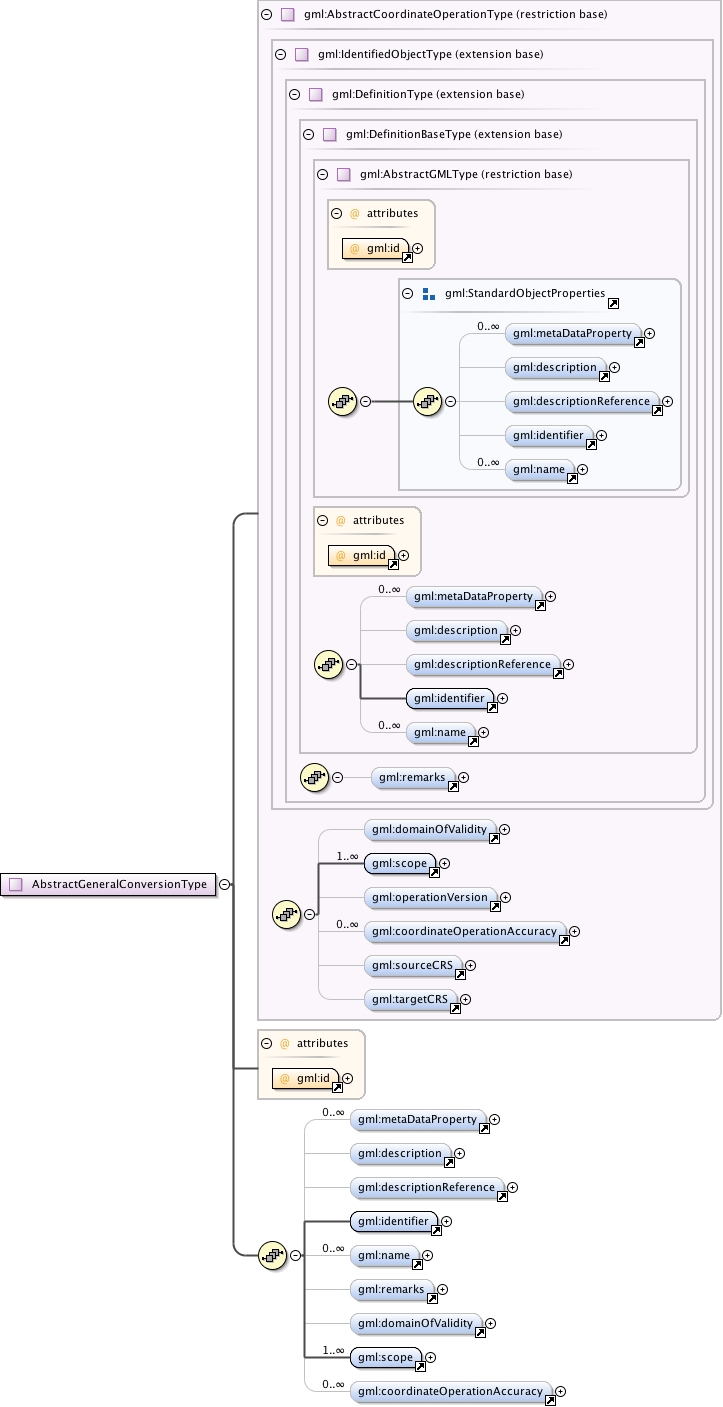Collapse AbstractGeneralConversionType's own bottom sequence

coord(296,1255)
